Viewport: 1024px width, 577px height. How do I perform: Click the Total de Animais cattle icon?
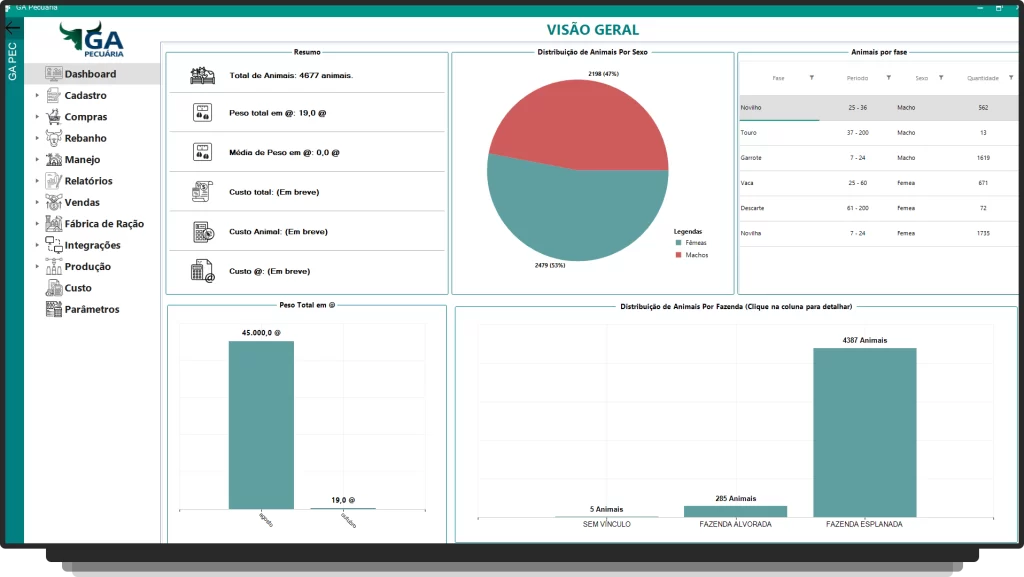coord(202,75)
